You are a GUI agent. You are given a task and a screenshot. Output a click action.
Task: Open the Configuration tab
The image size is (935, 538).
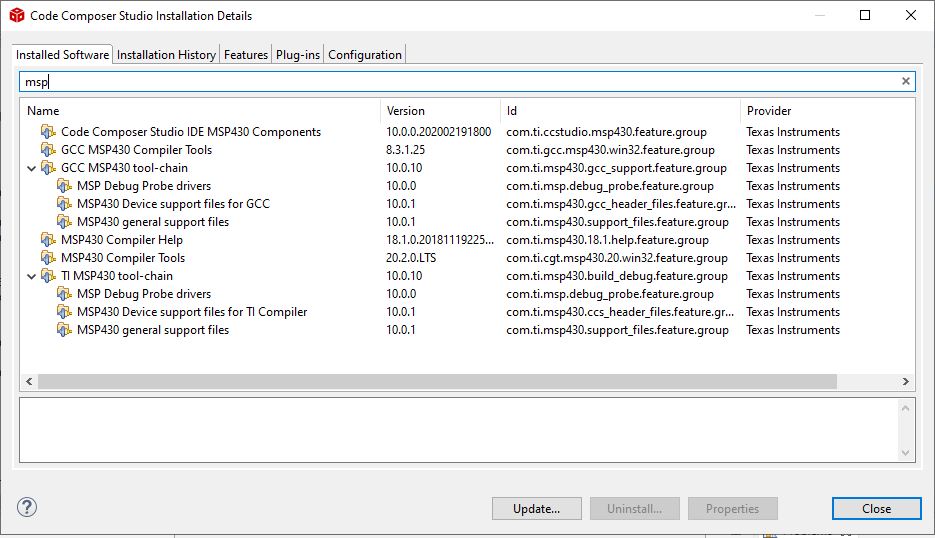[365, 55]
